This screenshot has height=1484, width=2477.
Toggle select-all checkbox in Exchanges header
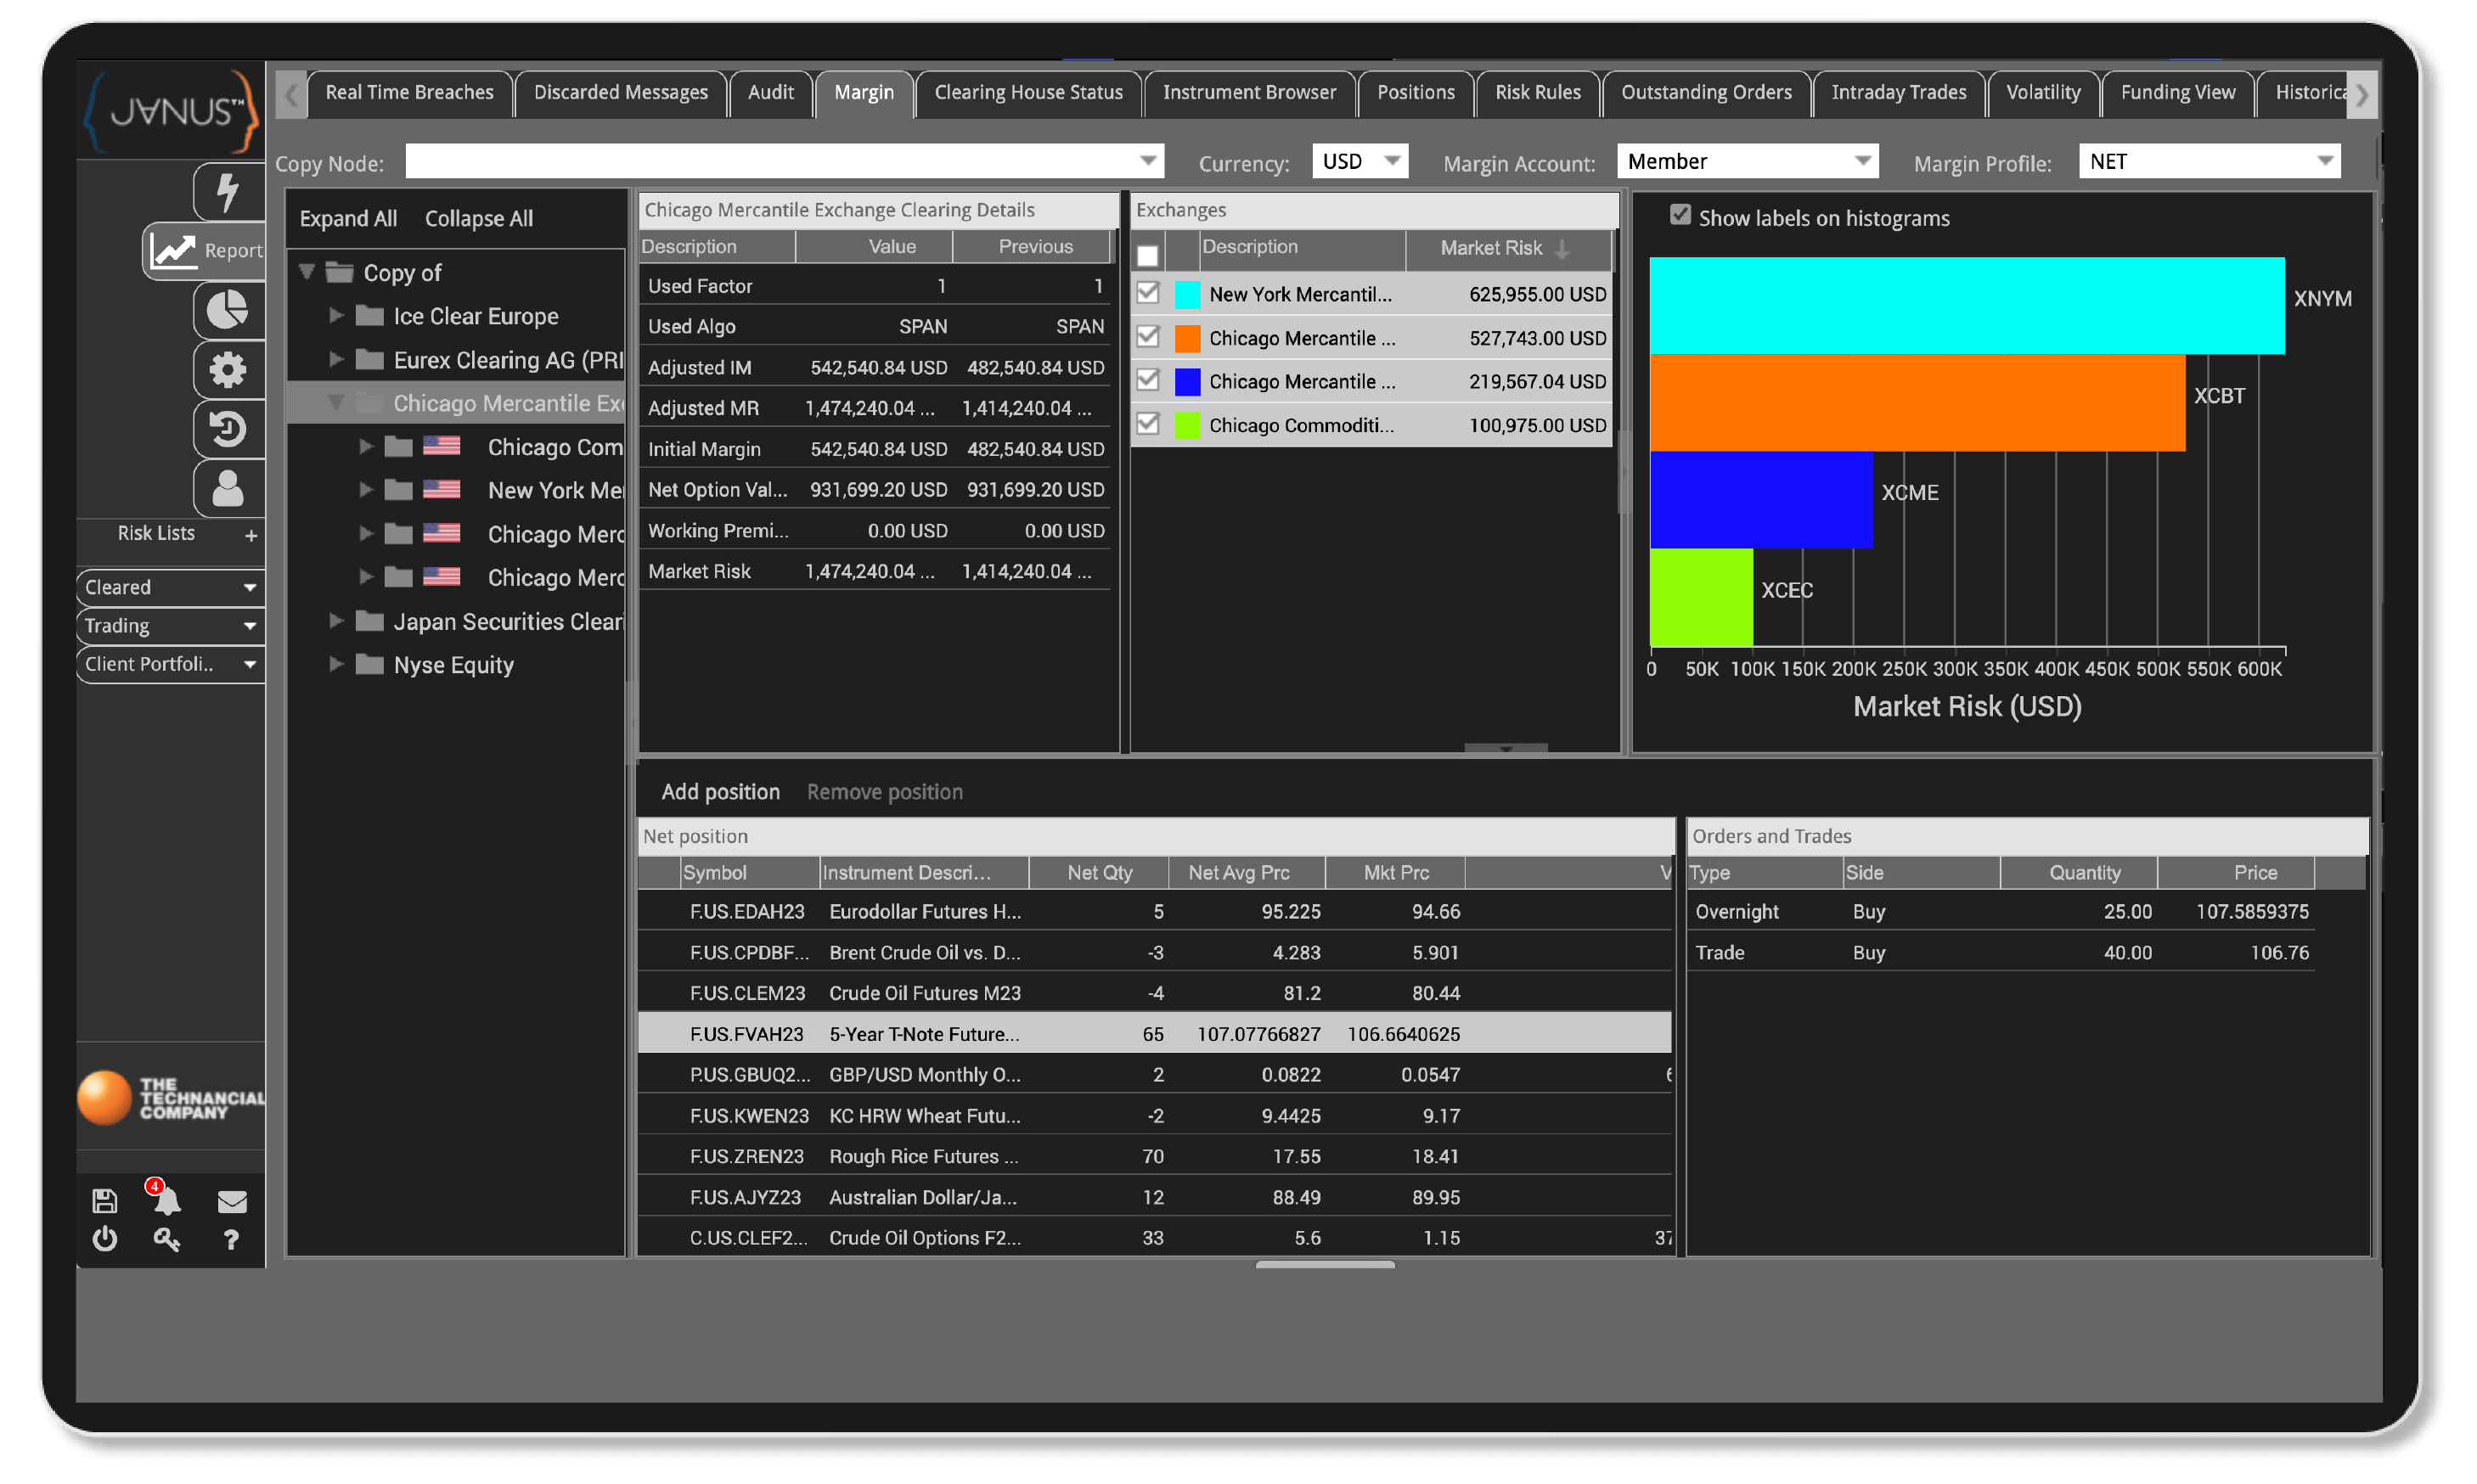pyautogui.click(x=1148, y=255)
